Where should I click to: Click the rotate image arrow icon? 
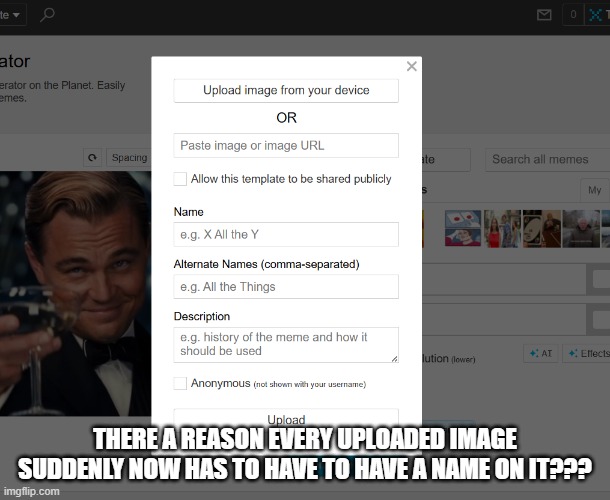click(x=93, y=158)
